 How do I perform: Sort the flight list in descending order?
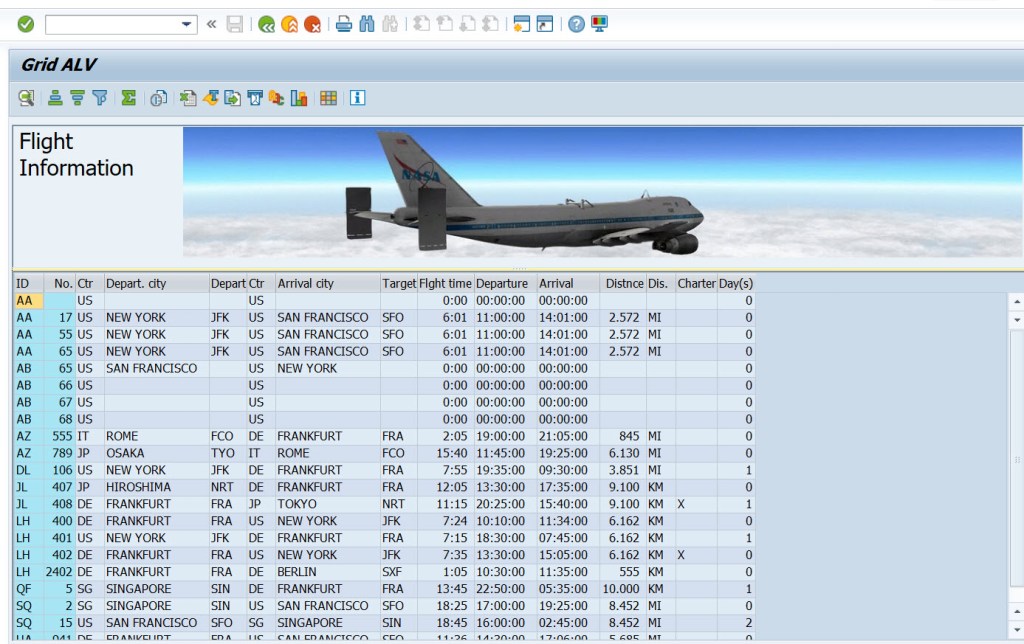click(x=78, y=97)
